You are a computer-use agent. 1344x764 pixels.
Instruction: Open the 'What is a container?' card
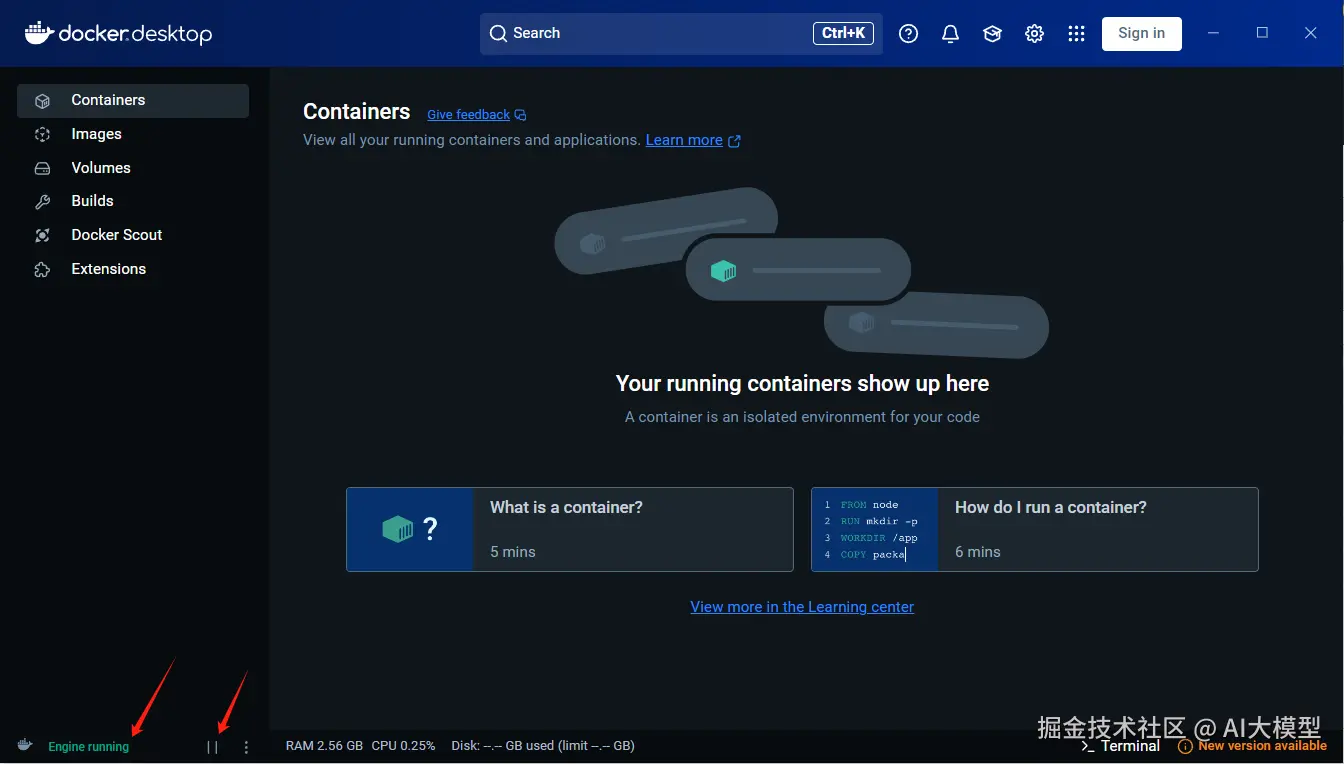(570, 529)
